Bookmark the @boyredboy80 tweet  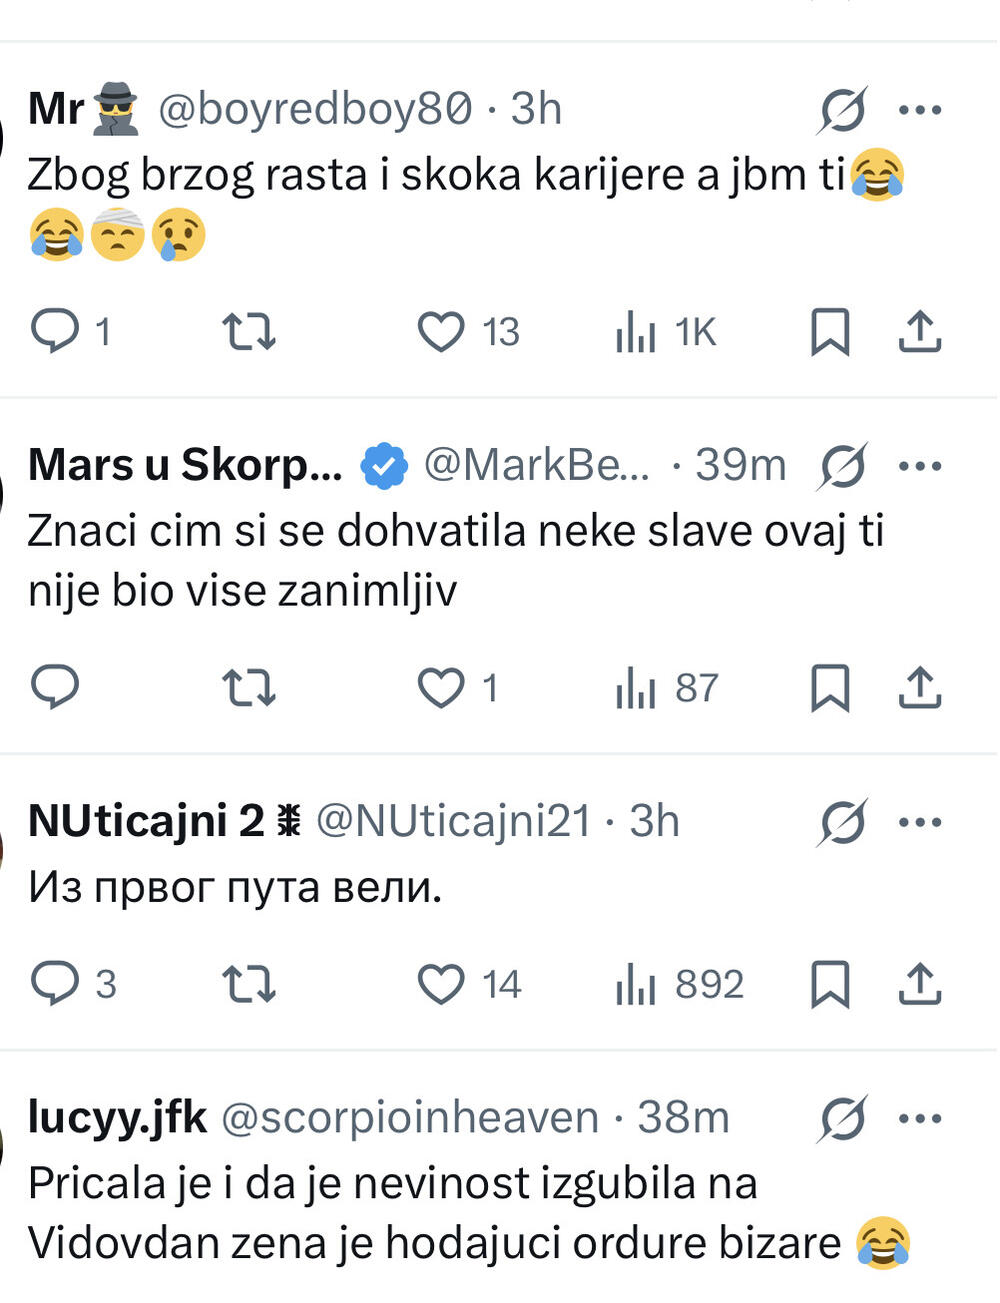point(829,331)
